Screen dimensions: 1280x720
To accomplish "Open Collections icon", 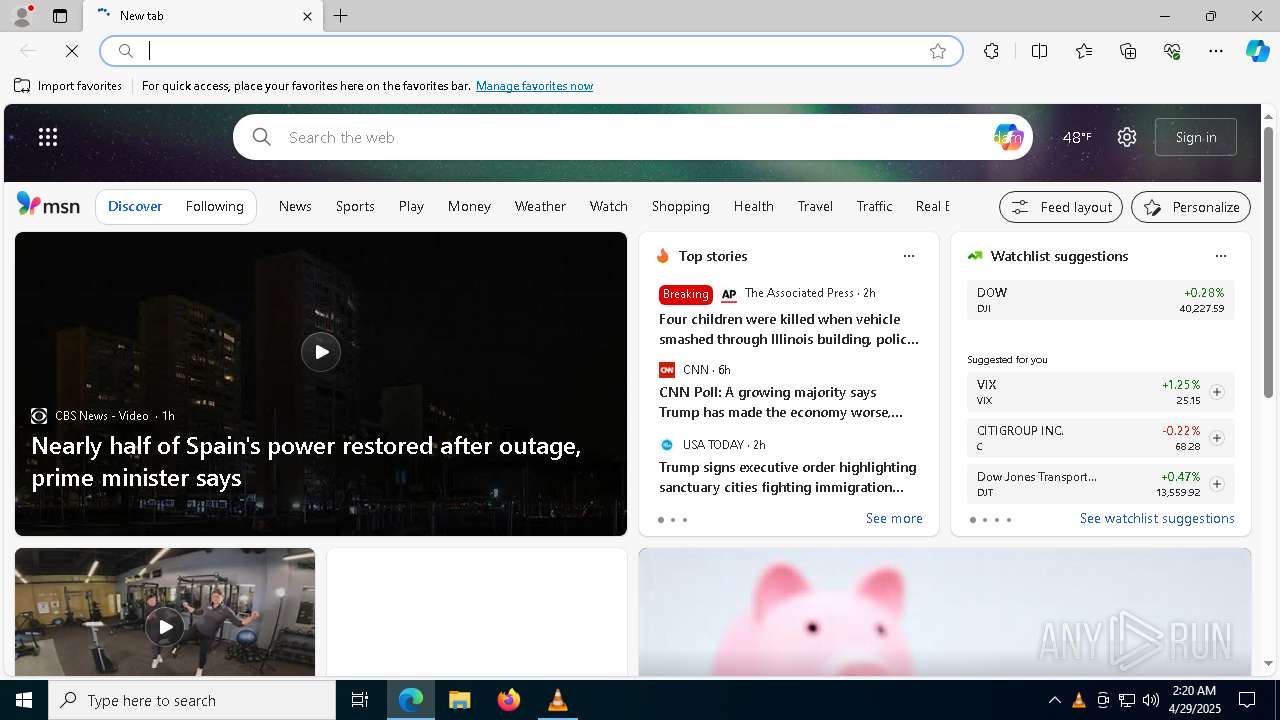I will [x=1128, y=51].
